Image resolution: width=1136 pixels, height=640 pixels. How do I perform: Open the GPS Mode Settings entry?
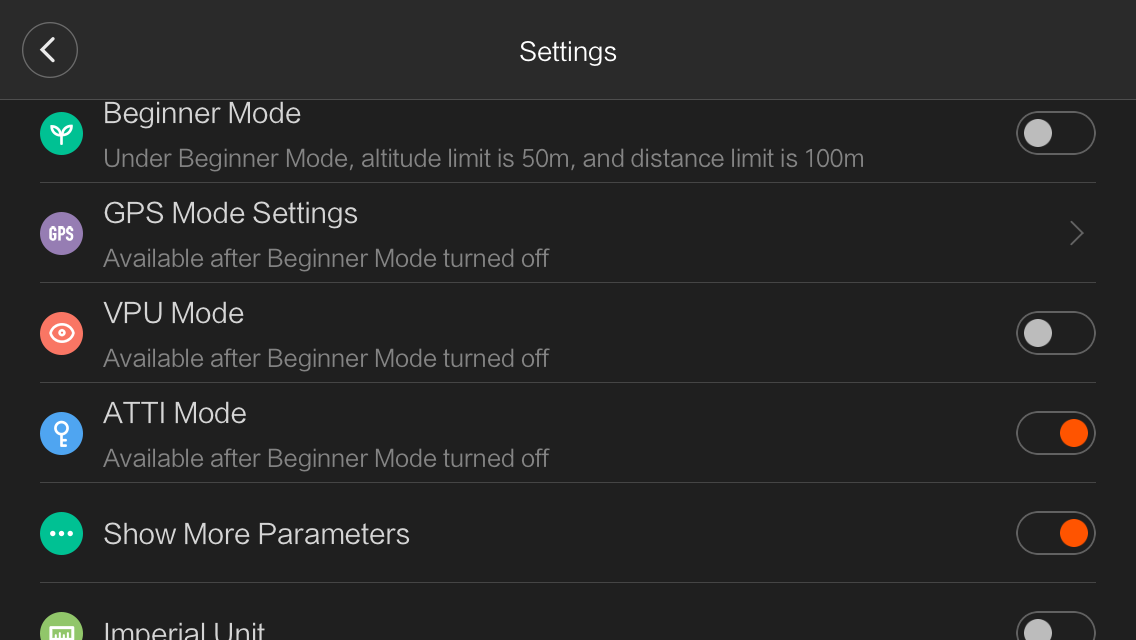pos(567,233)
